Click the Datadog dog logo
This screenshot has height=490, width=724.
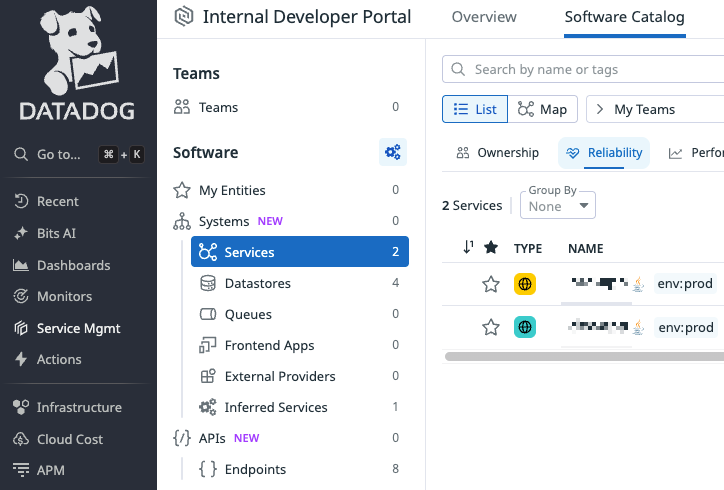coord(77,63)
